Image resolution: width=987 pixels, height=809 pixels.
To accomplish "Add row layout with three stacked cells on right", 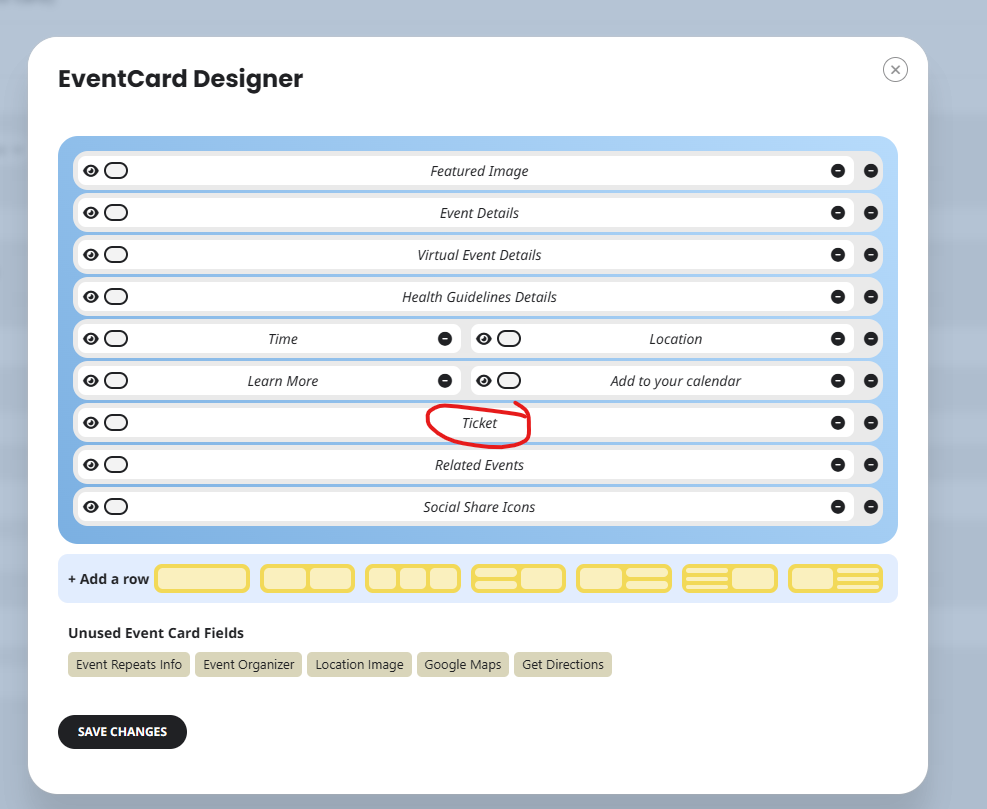I will pos(835,579).
